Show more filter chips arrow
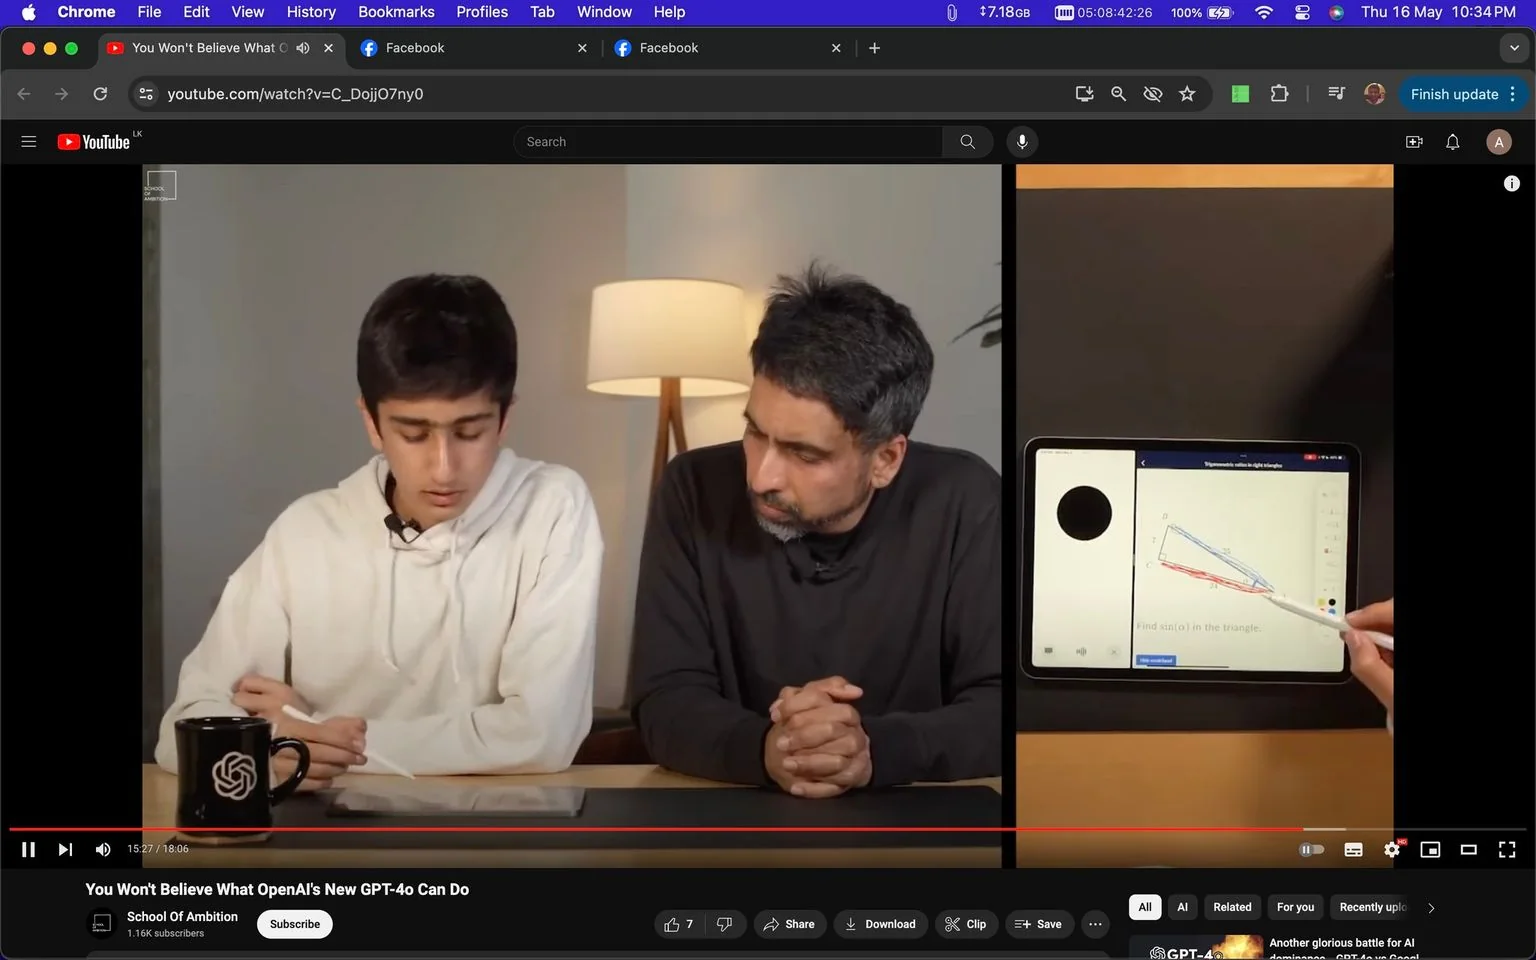This screenshot has width=1536, height=960. tap(1431, 908)
